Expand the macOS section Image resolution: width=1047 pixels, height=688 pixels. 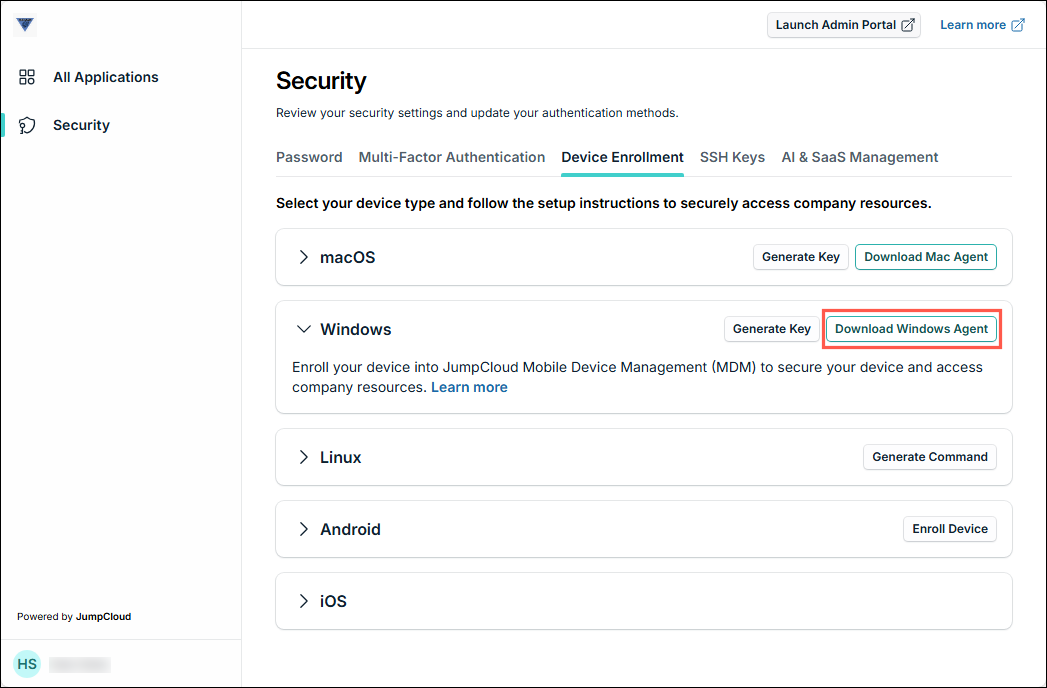point(304,257)
